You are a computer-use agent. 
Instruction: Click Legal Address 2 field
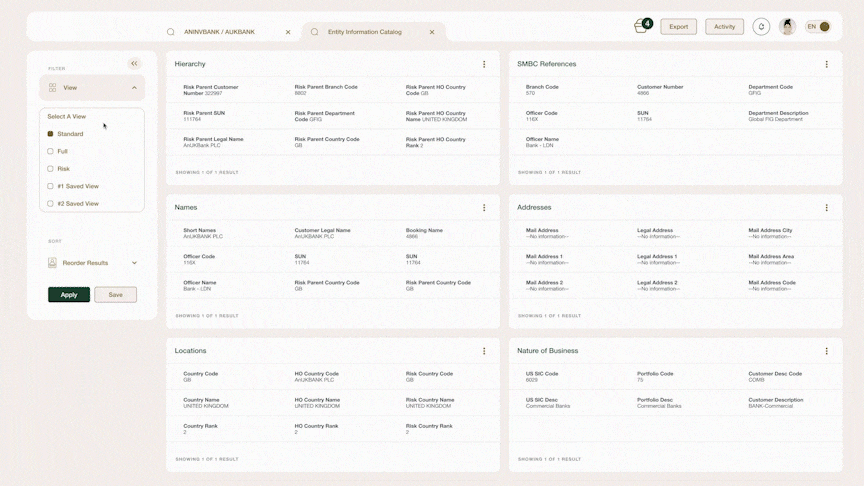click(x=658, y=285)
